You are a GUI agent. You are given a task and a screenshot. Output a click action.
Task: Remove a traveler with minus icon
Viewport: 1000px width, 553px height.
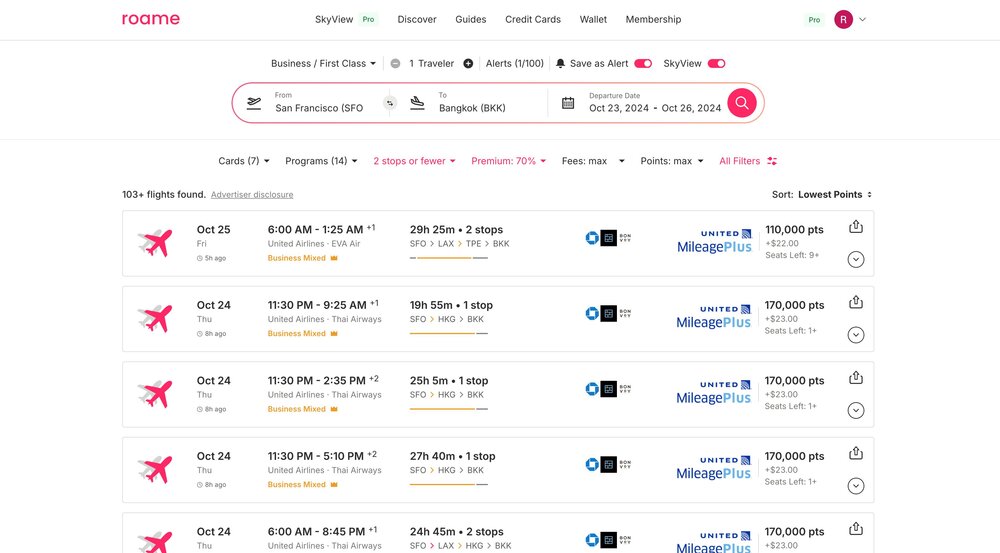tap(395, 64)
